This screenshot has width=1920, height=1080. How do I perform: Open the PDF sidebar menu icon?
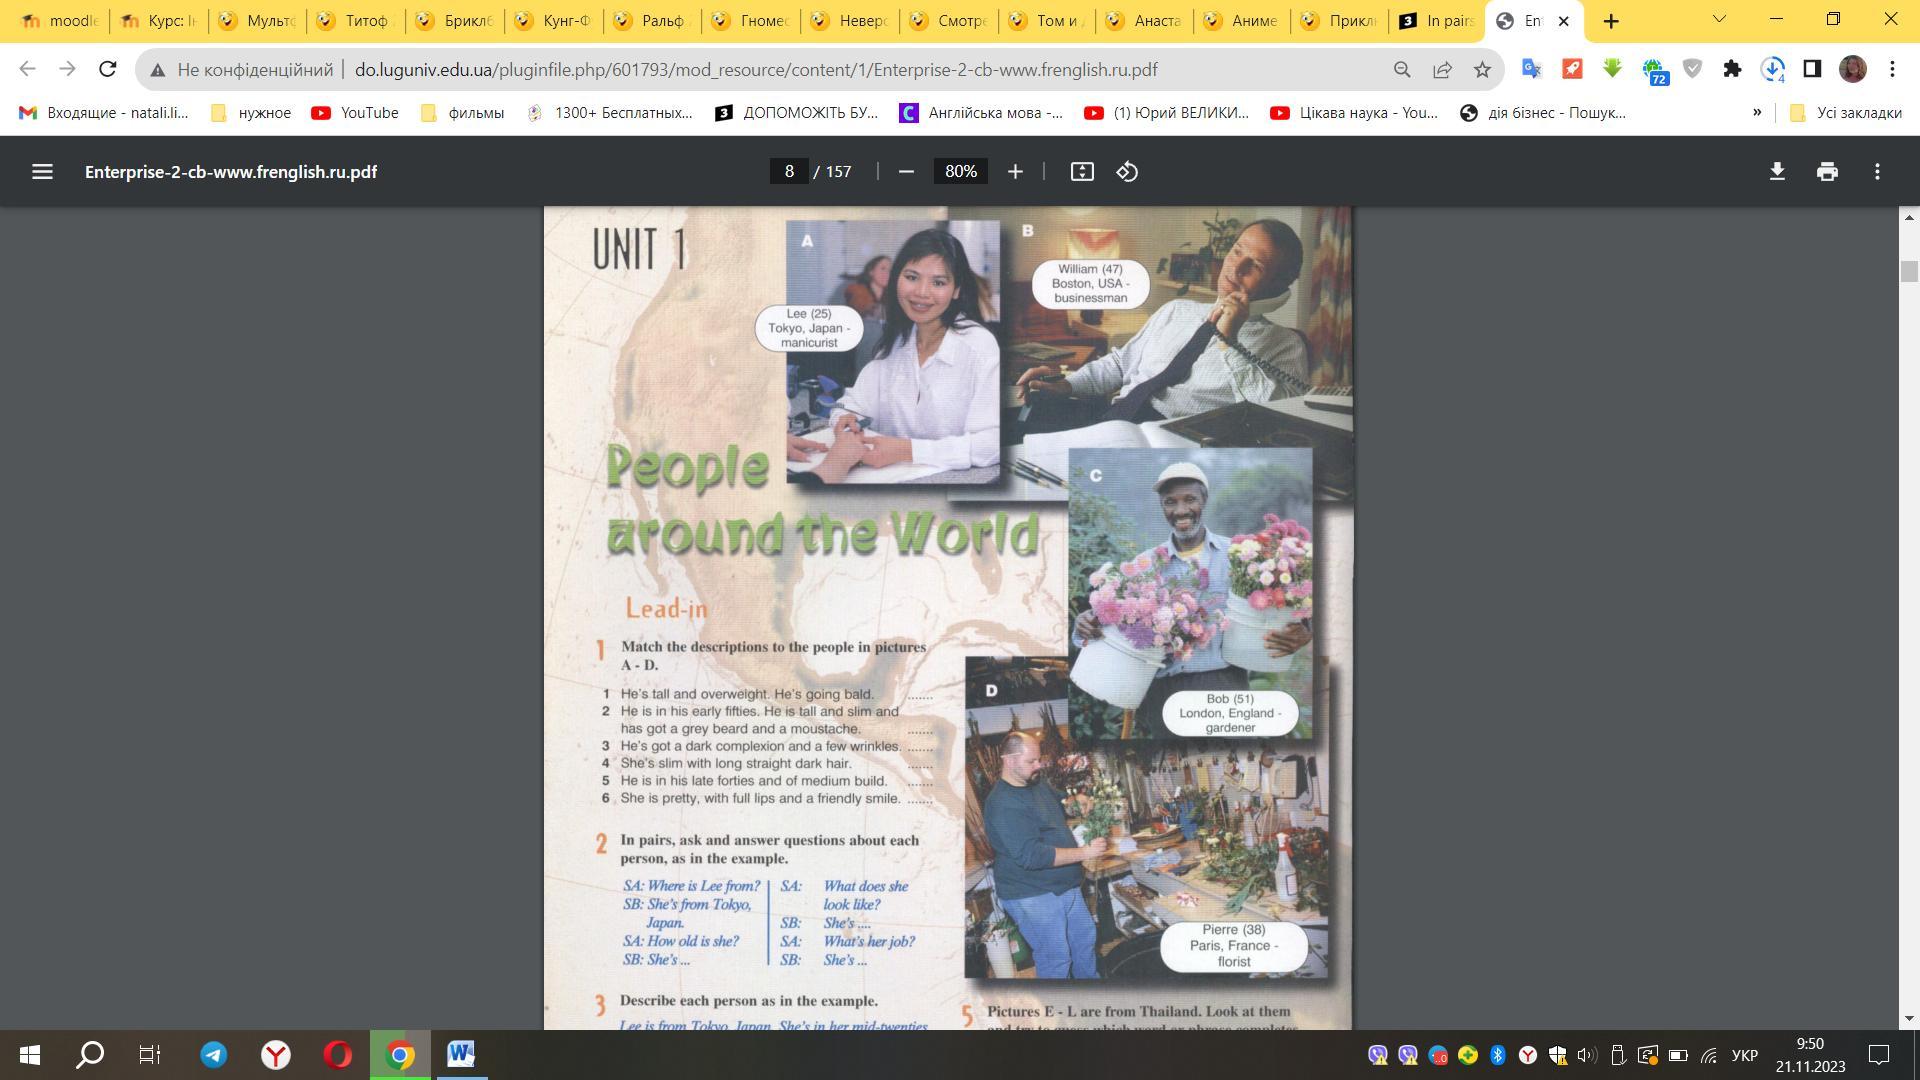(42, 172)
